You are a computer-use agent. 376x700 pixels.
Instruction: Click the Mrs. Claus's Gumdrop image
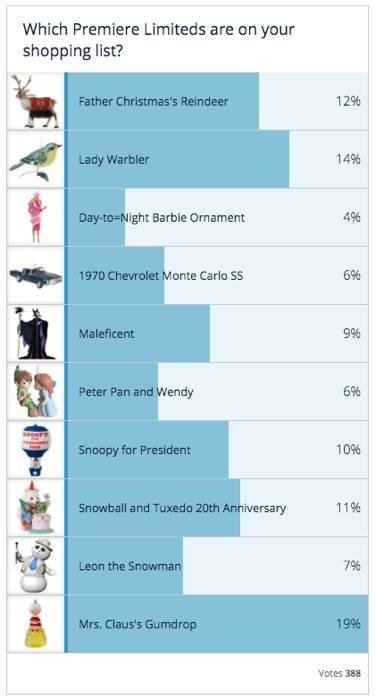36,624
